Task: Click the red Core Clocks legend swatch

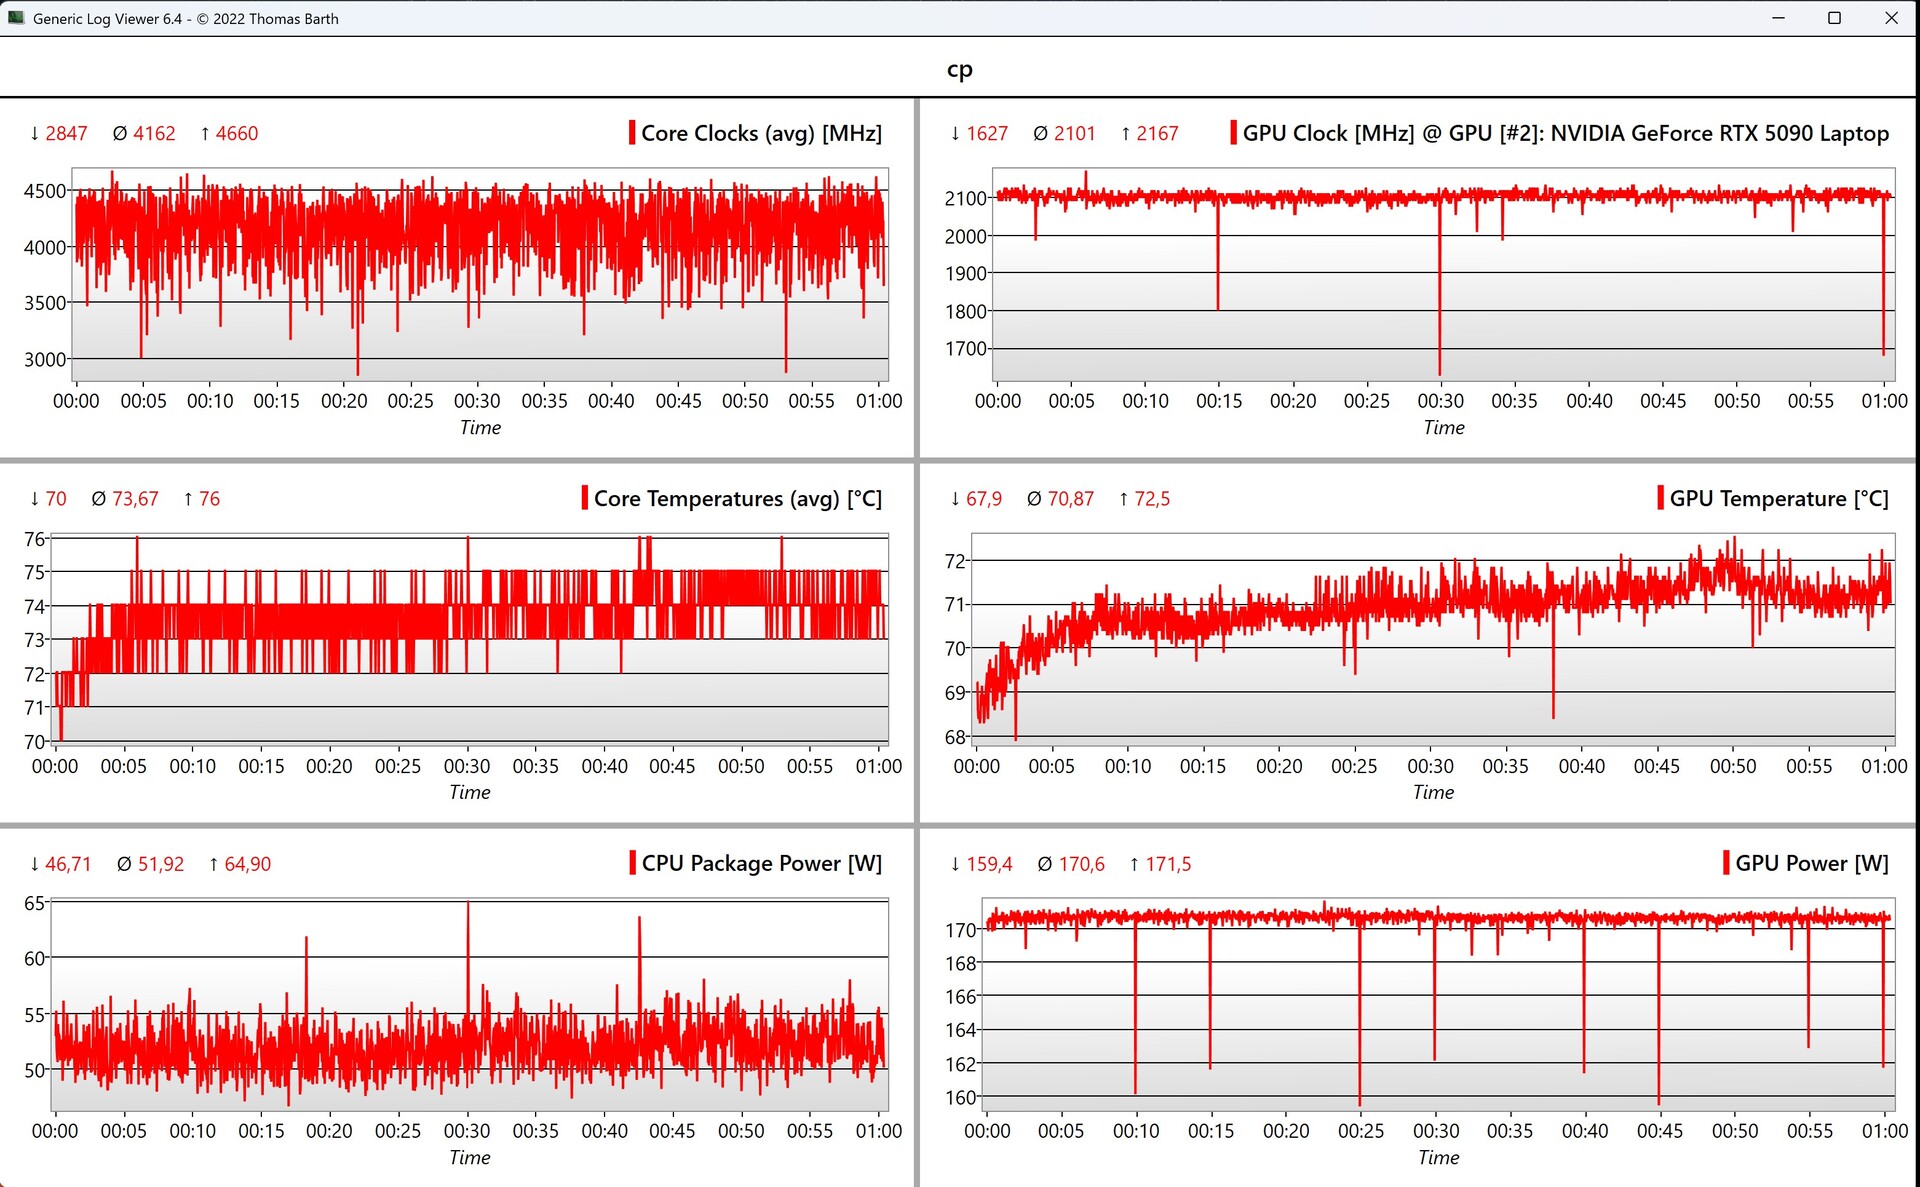Action: [x=632, y=133]
